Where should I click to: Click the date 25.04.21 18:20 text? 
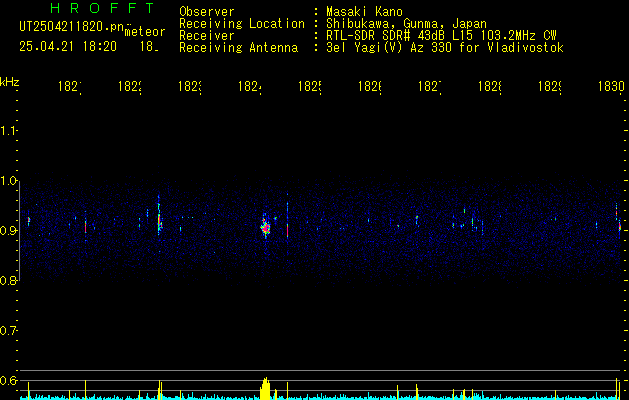pos(68,47)
